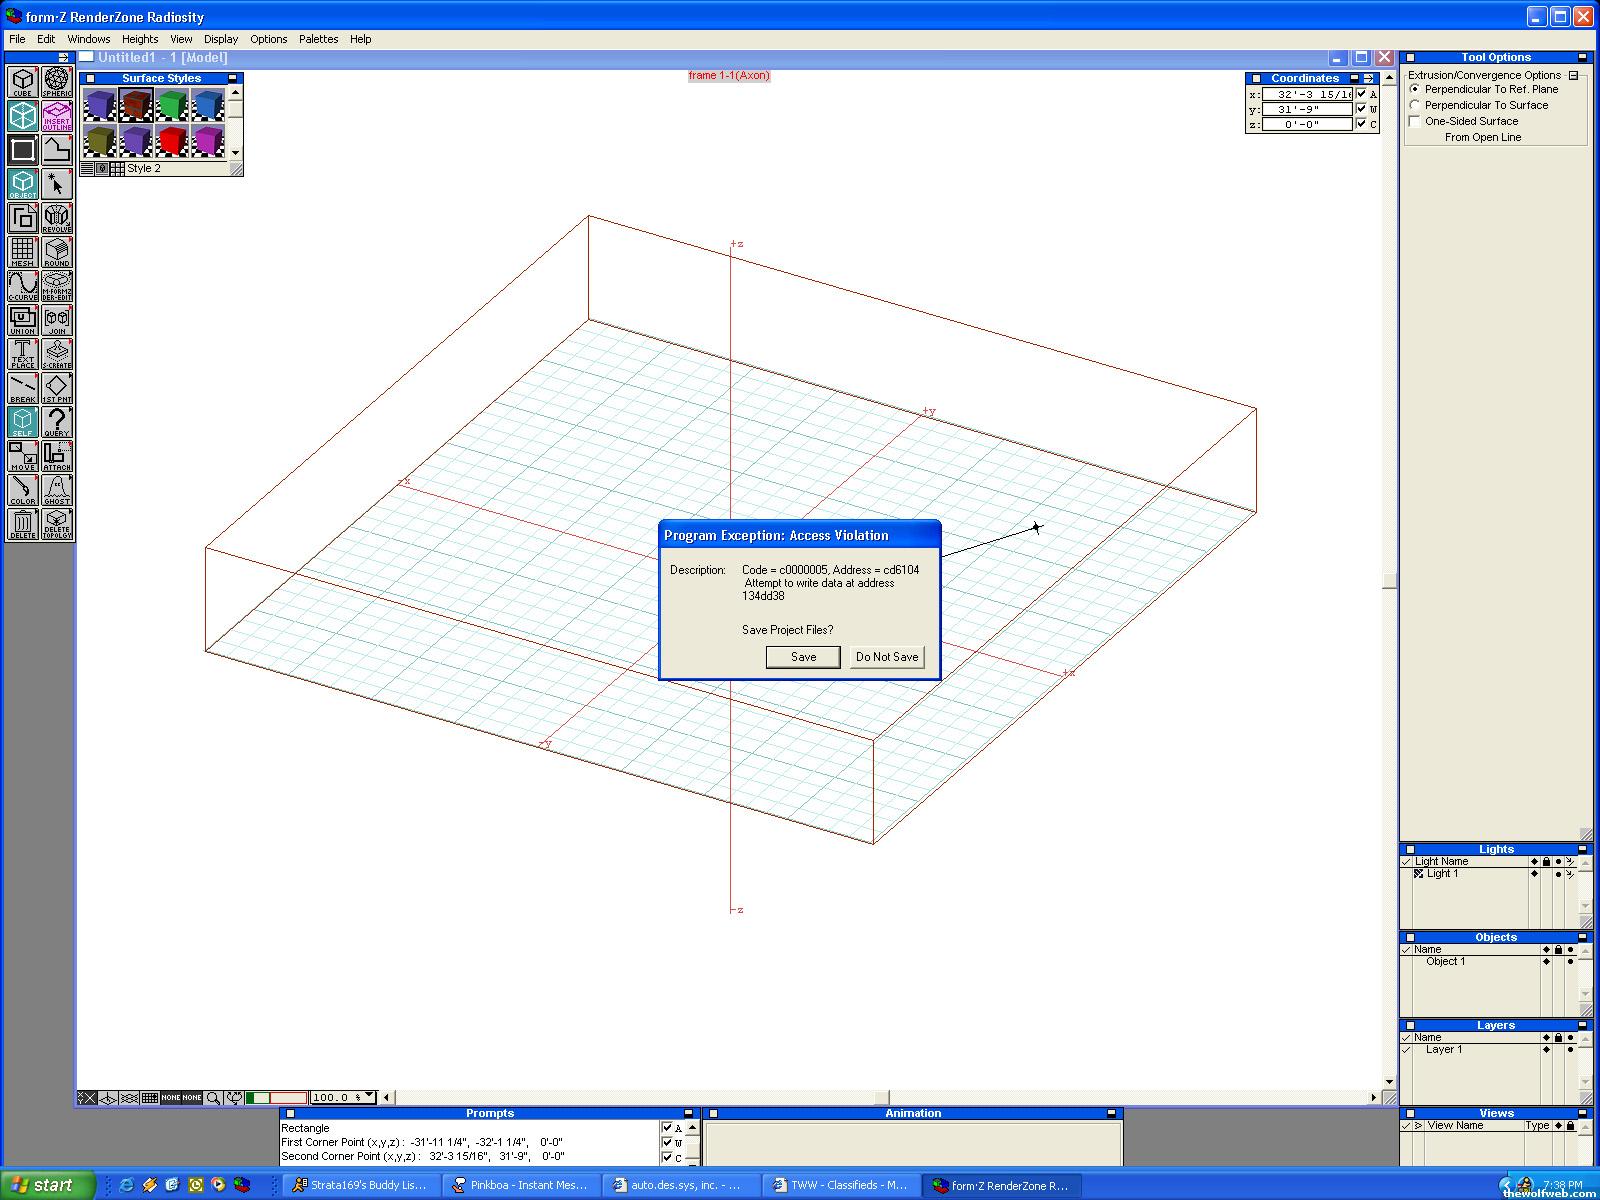This screenshot has width=1600, height=1200.
Task: Toggle the A checkbox next to x coordinate
Action: [1361, 94]
